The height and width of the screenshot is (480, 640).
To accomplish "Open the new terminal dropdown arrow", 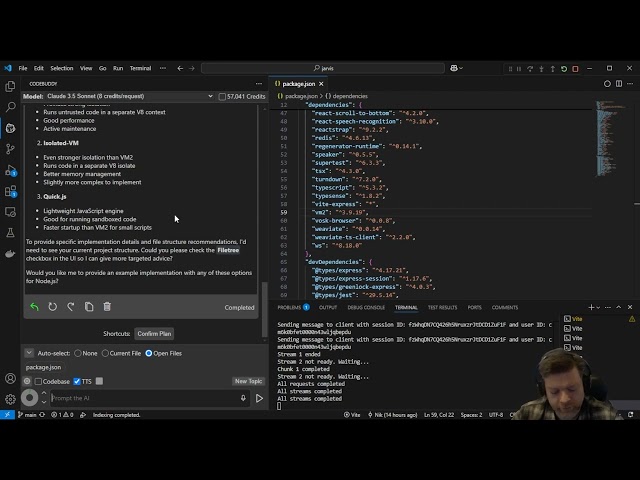I will [x=598, y=307].
